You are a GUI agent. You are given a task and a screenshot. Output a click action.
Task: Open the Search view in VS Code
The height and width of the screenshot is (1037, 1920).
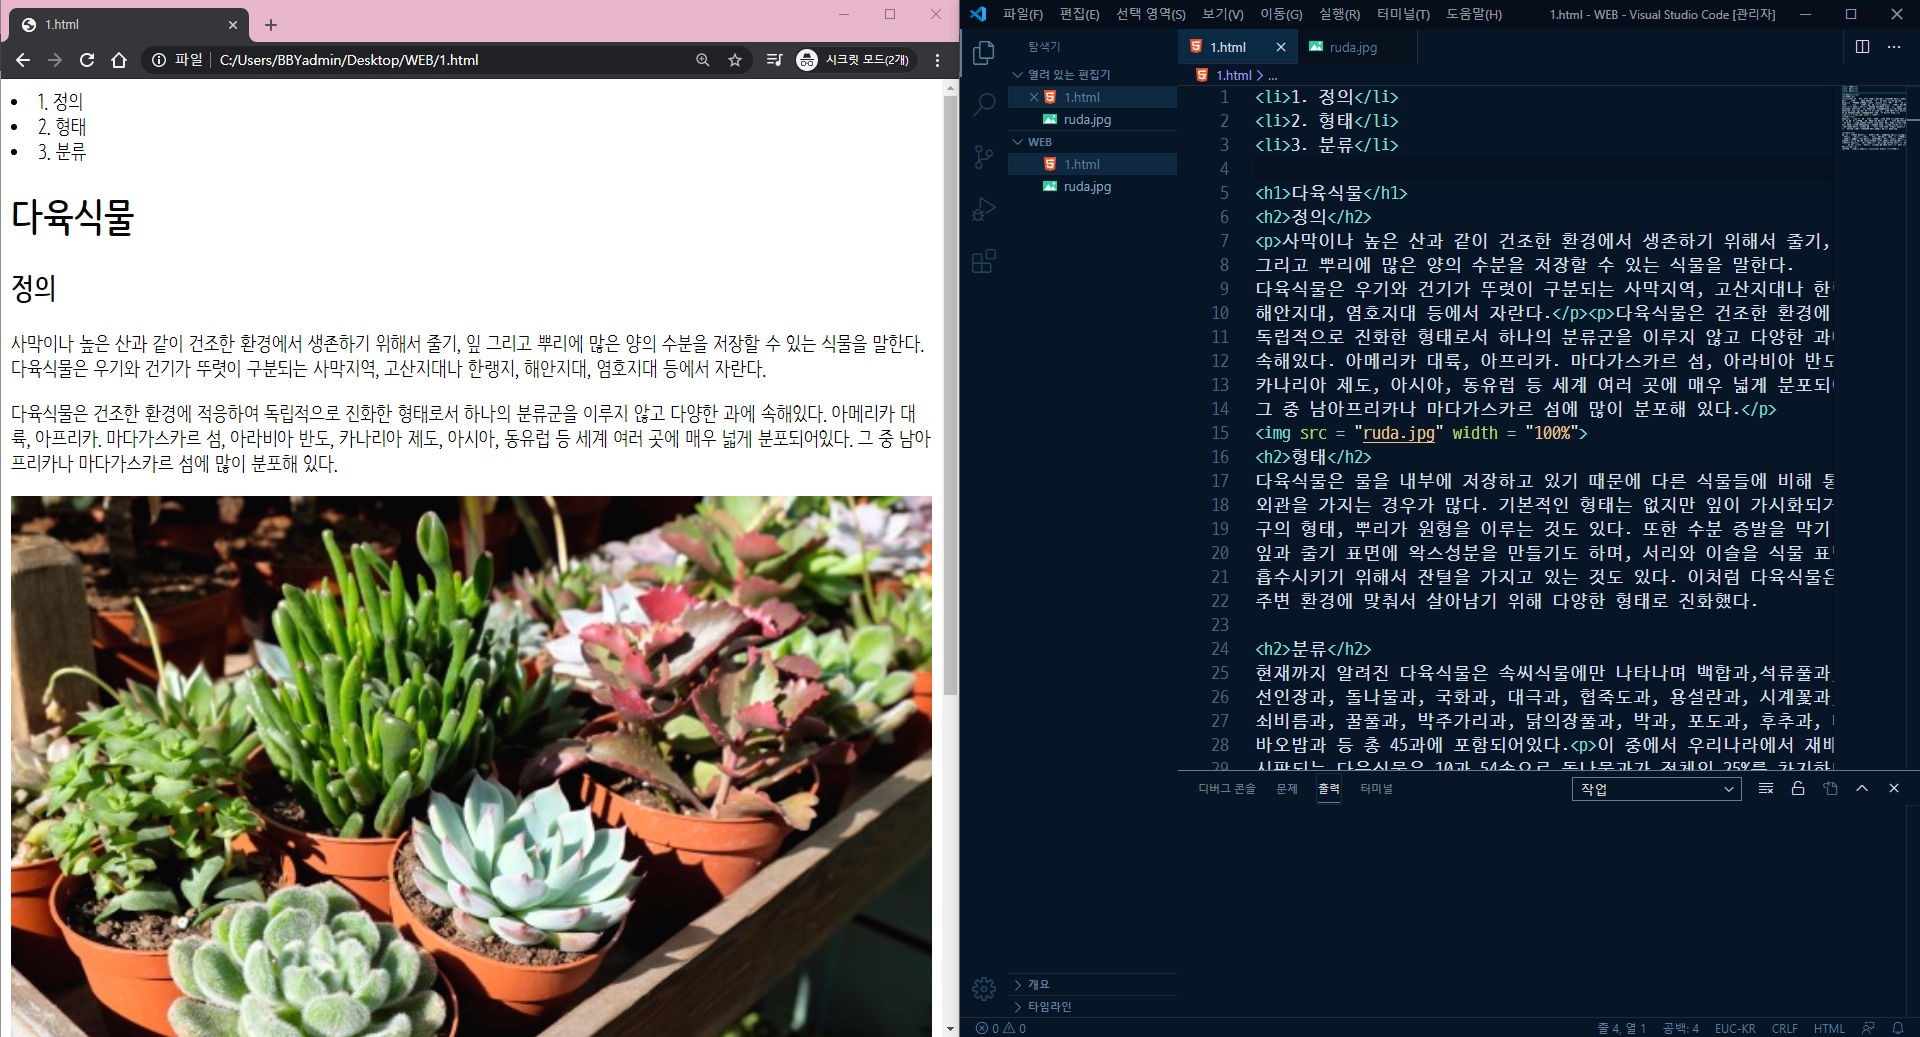pyautogui.click(x=984, y=104)
